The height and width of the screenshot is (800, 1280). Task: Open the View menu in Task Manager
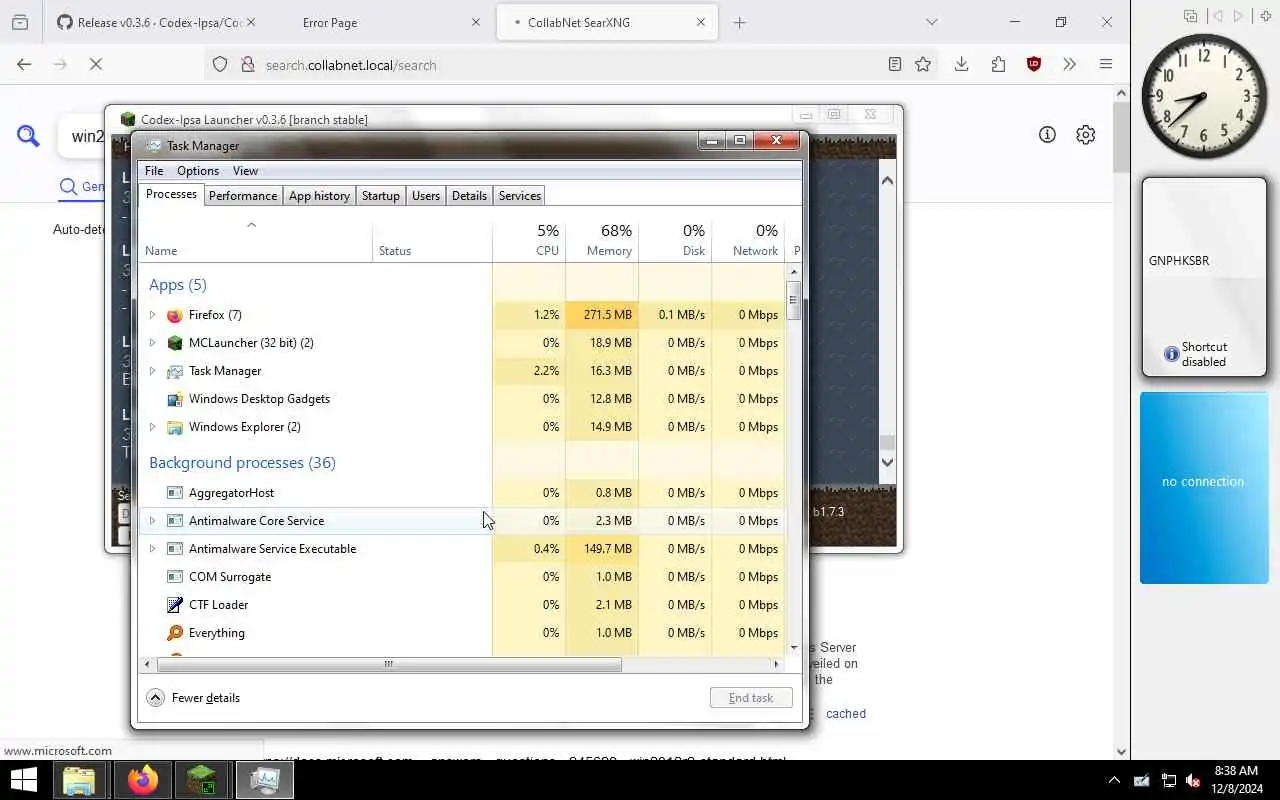click(x=245, y=171)
